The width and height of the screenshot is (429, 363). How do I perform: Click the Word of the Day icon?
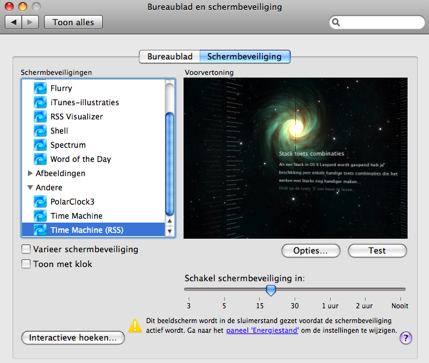pyautogui.click(x=40, y=159)
